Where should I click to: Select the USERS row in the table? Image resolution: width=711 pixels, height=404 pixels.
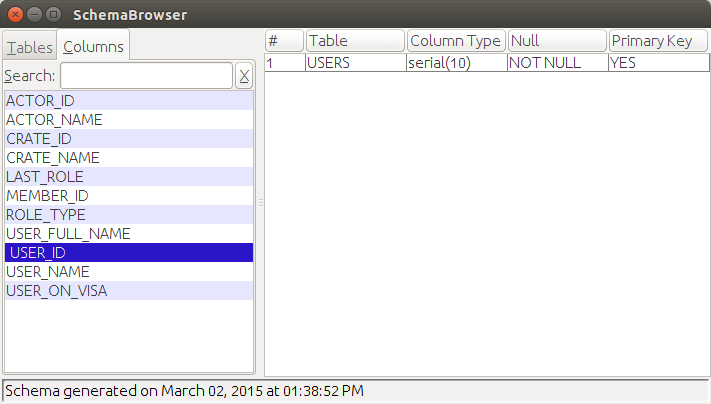pos(355,62)
